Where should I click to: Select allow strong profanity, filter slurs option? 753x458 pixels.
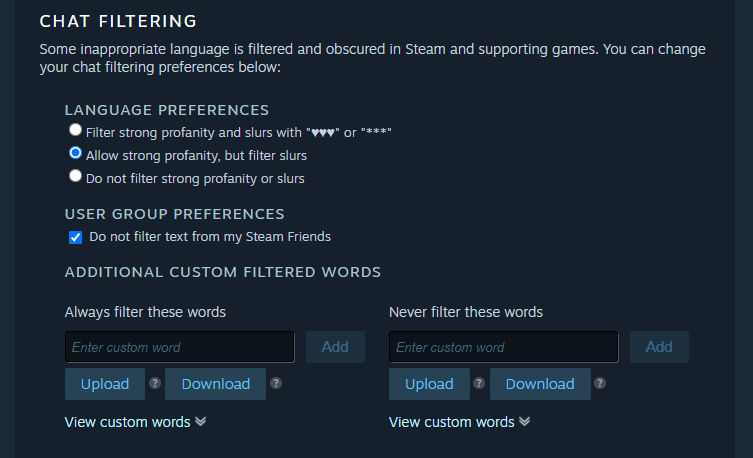tap(75, 154)
